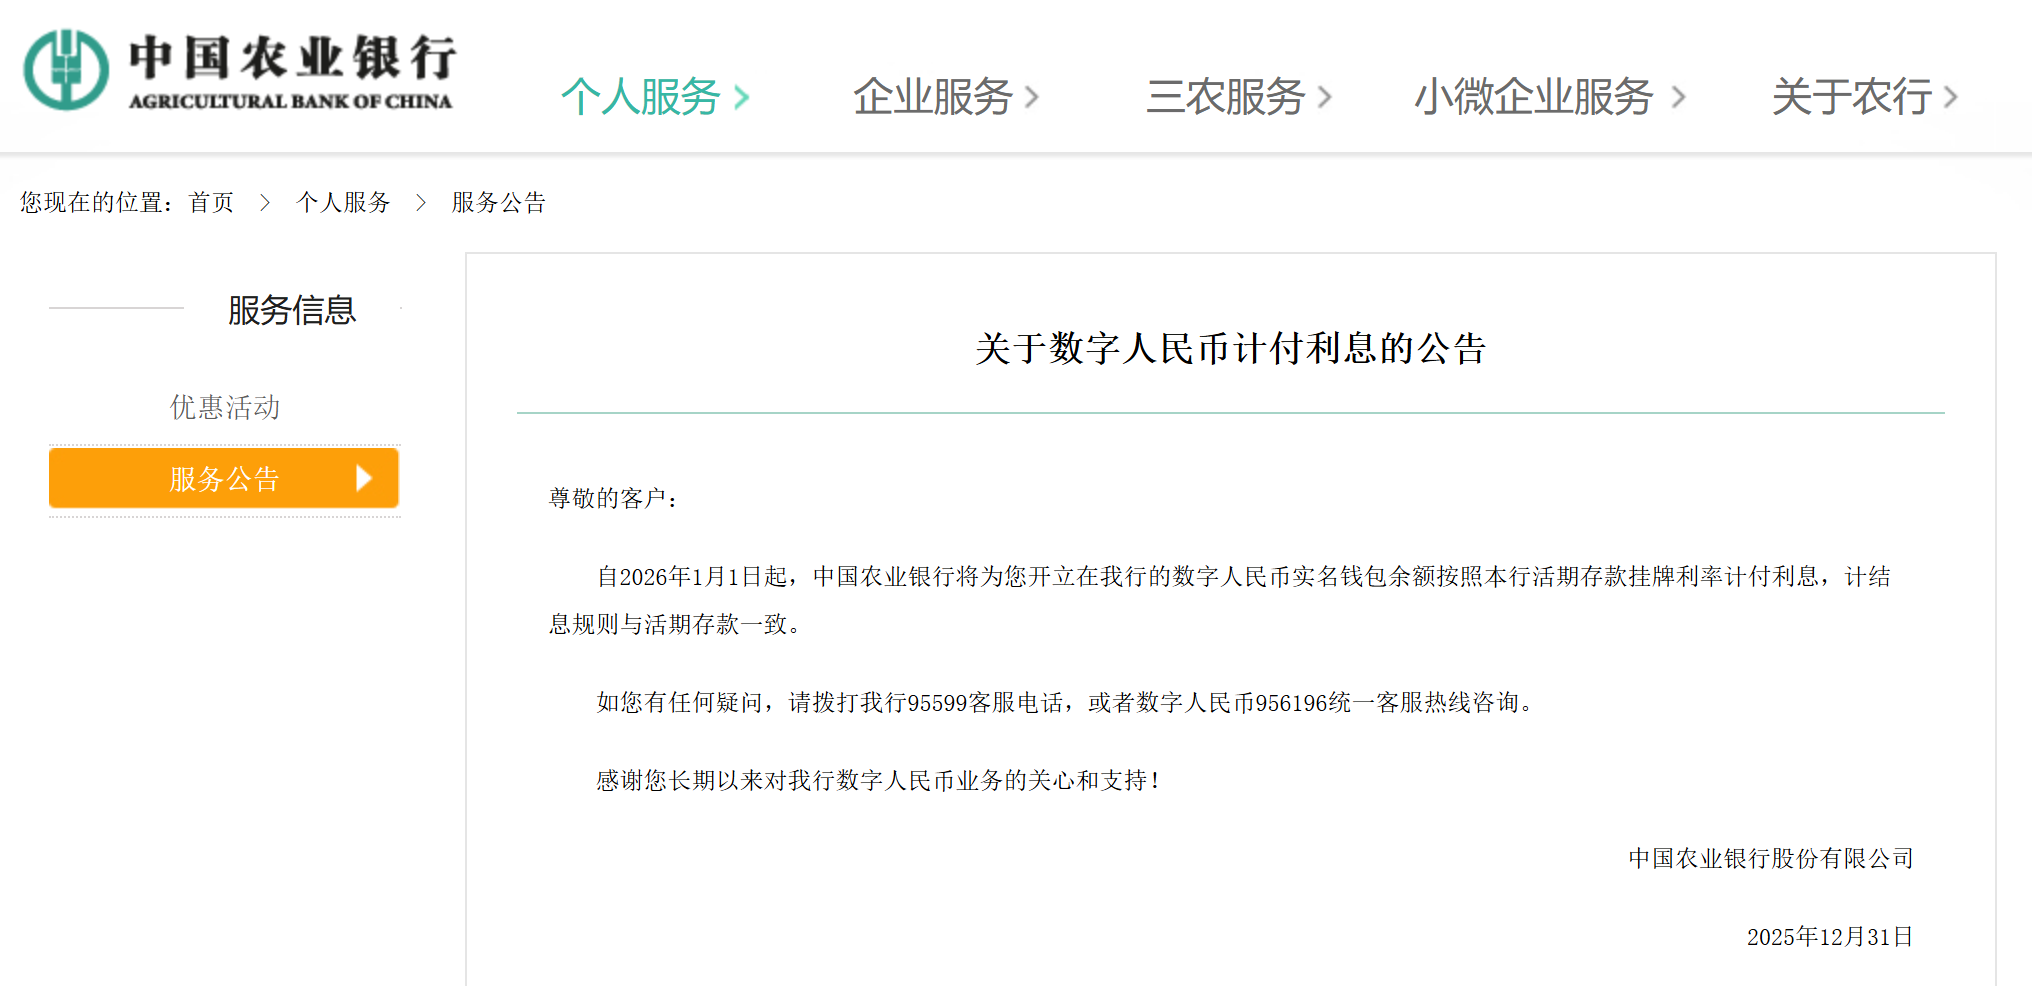Click the closing line 感谢您长期以来
Screen dimensions: 2032x986
(878, 781)
